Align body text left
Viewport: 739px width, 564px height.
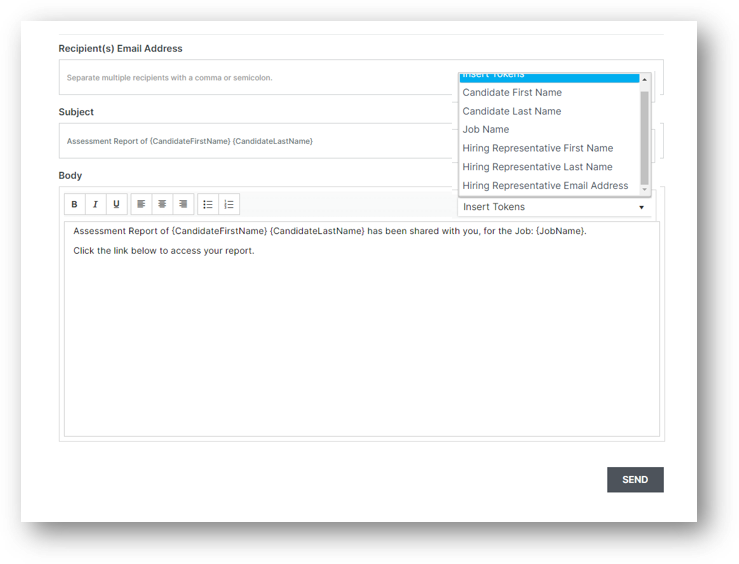[141, 204]
